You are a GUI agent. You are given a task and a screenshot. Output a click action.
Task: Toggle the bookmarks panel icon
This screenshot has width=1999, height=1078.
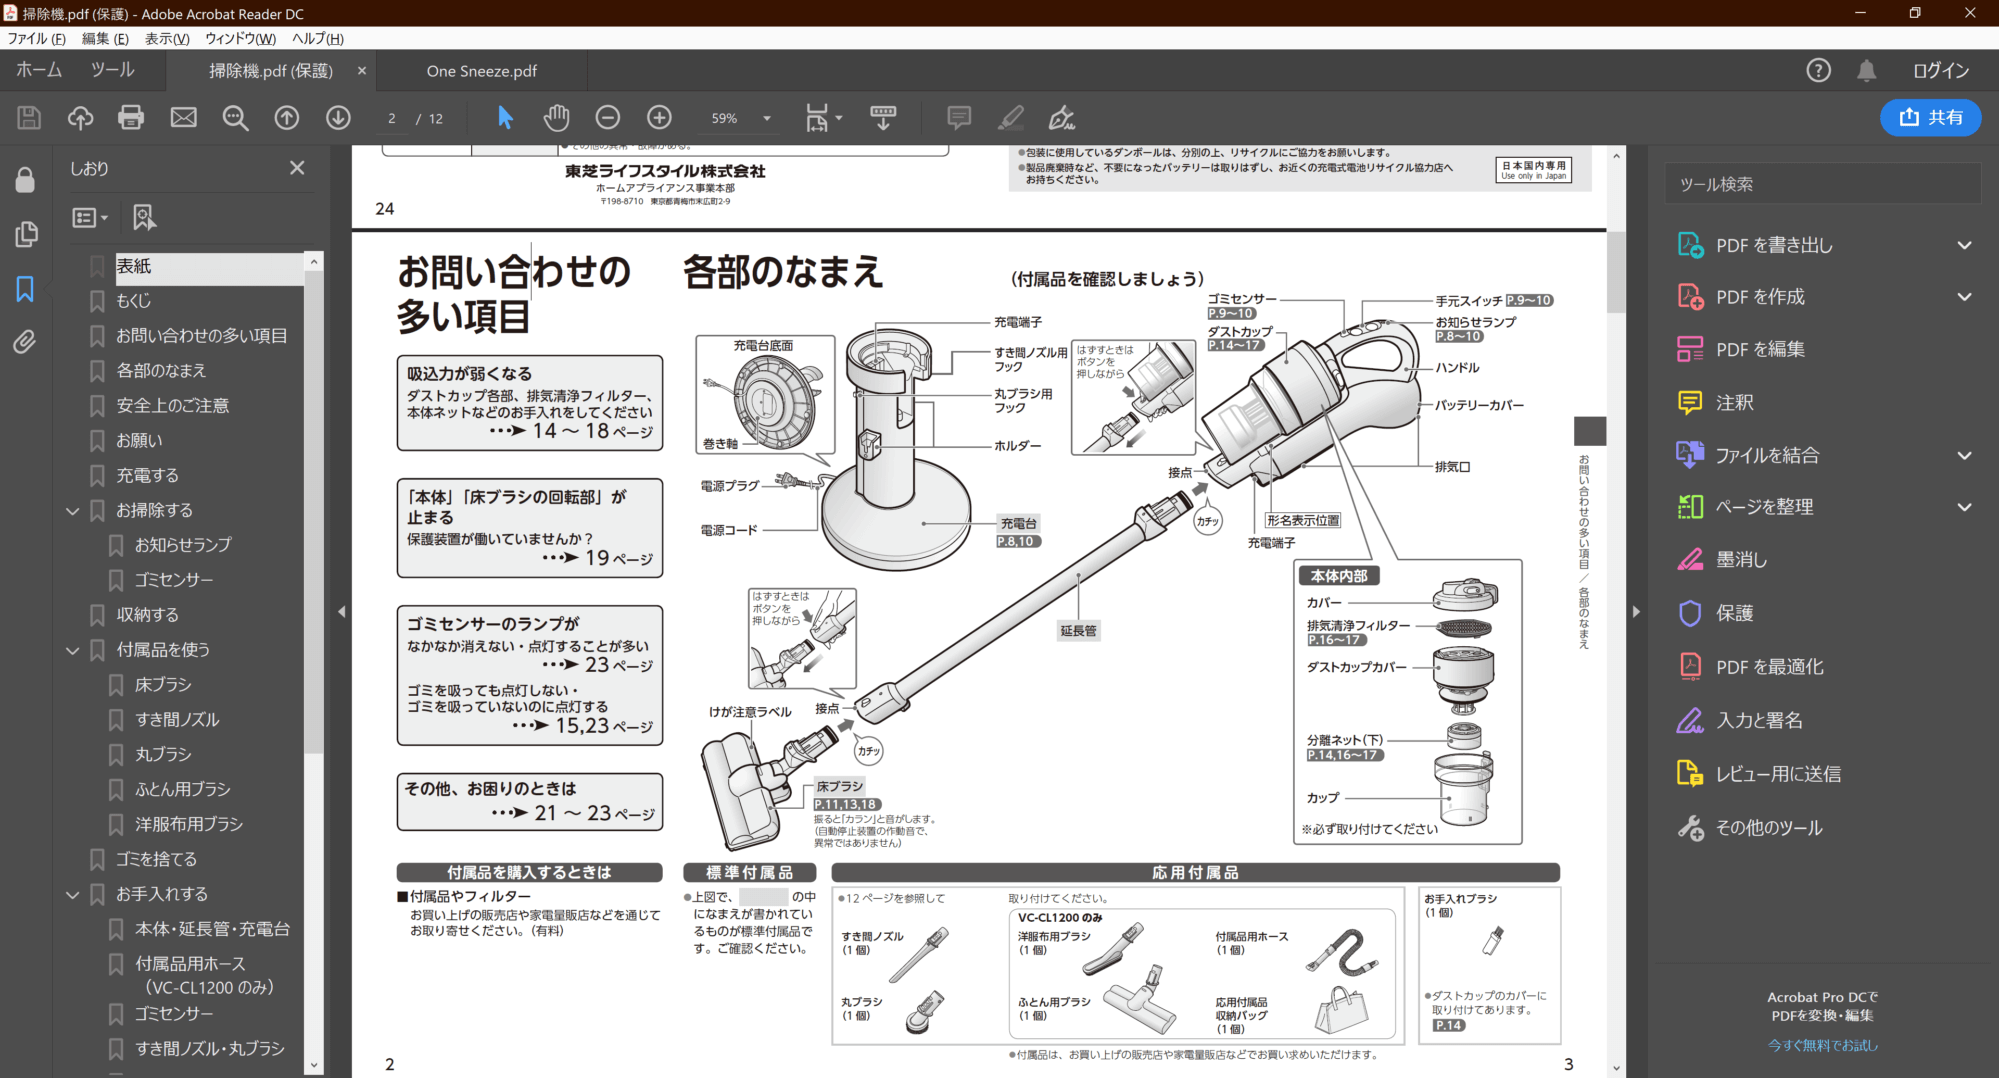[x=25, y=289]
